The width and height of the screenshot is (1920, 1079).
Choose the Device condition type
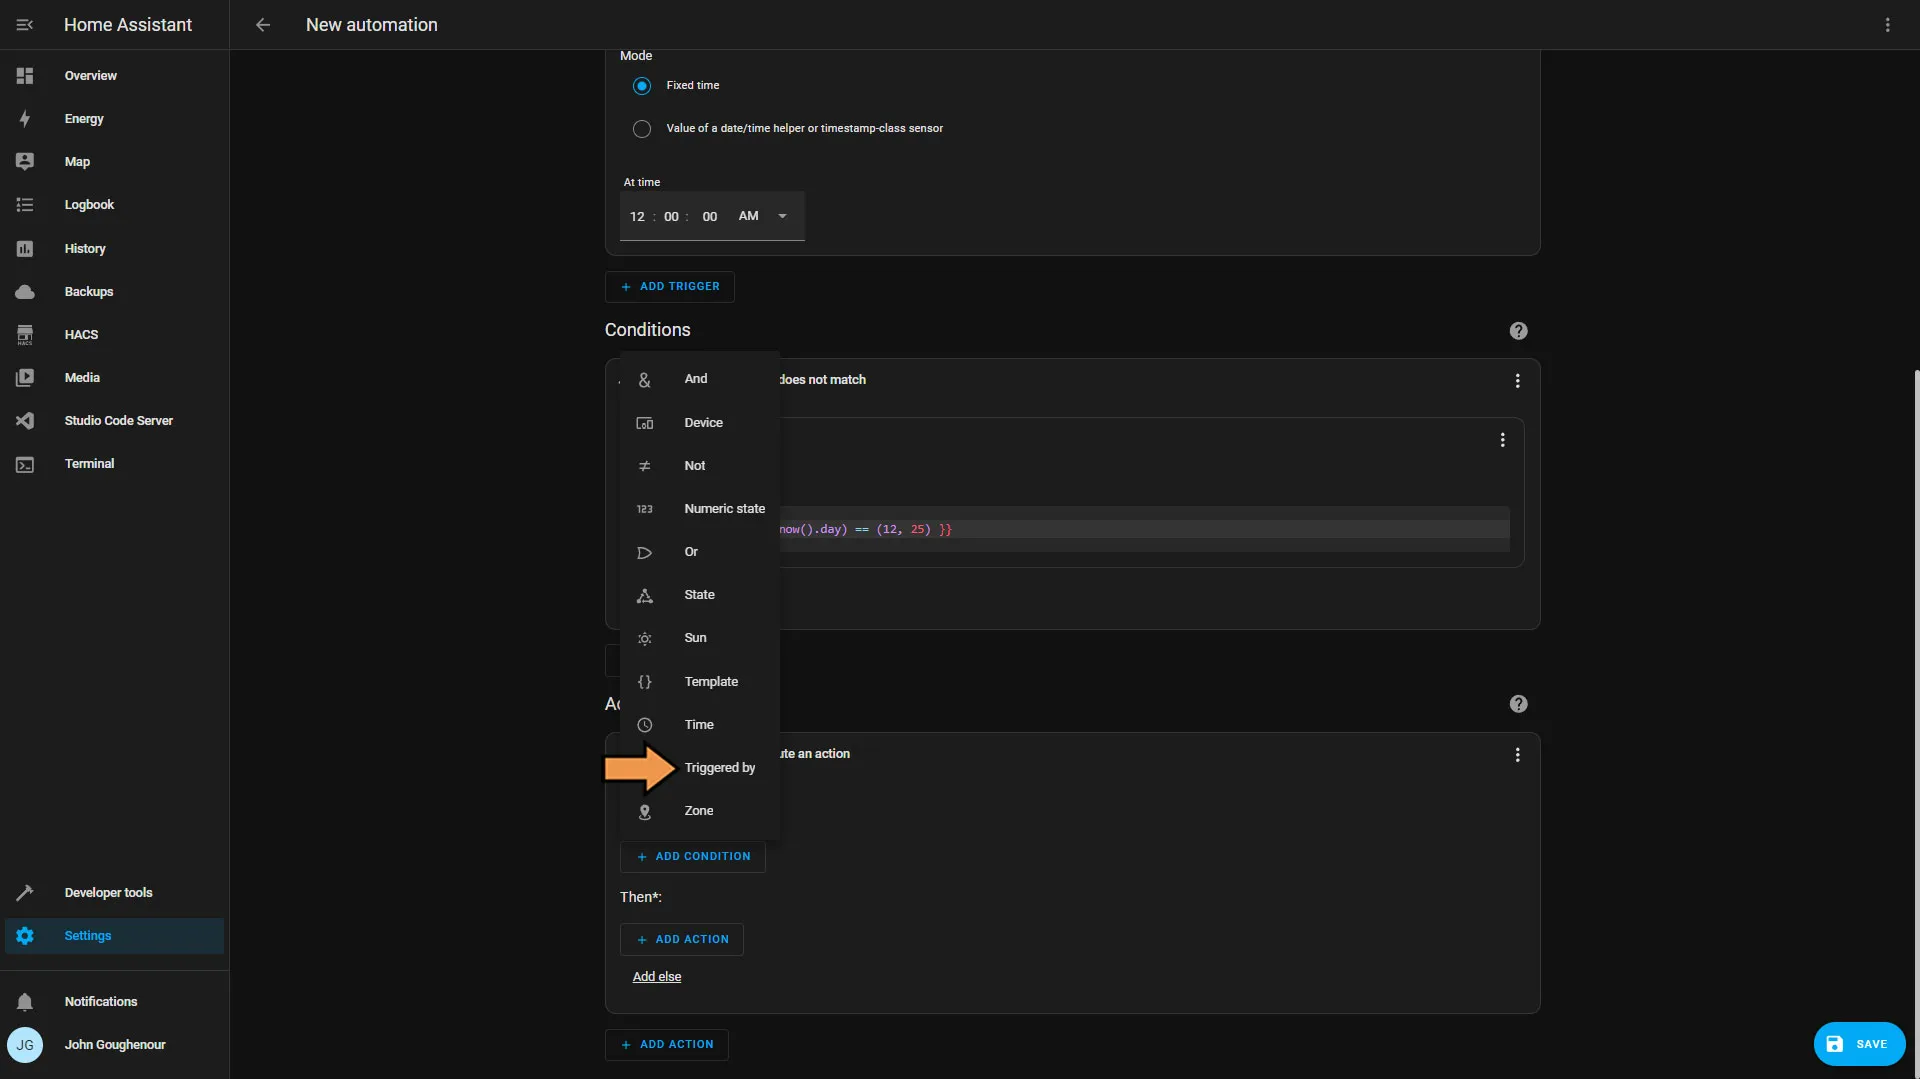pos(700,423)
